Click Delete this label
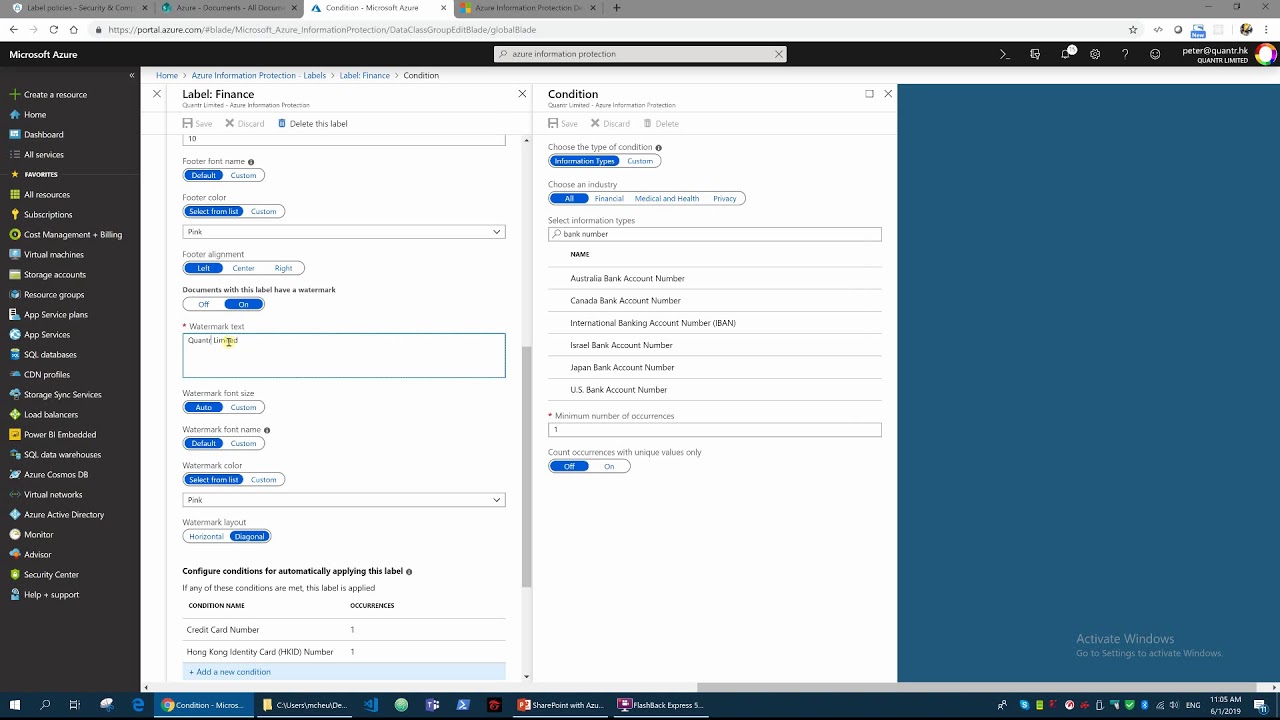This screenshot has height=720, width=1280. [x=312, y=124]
